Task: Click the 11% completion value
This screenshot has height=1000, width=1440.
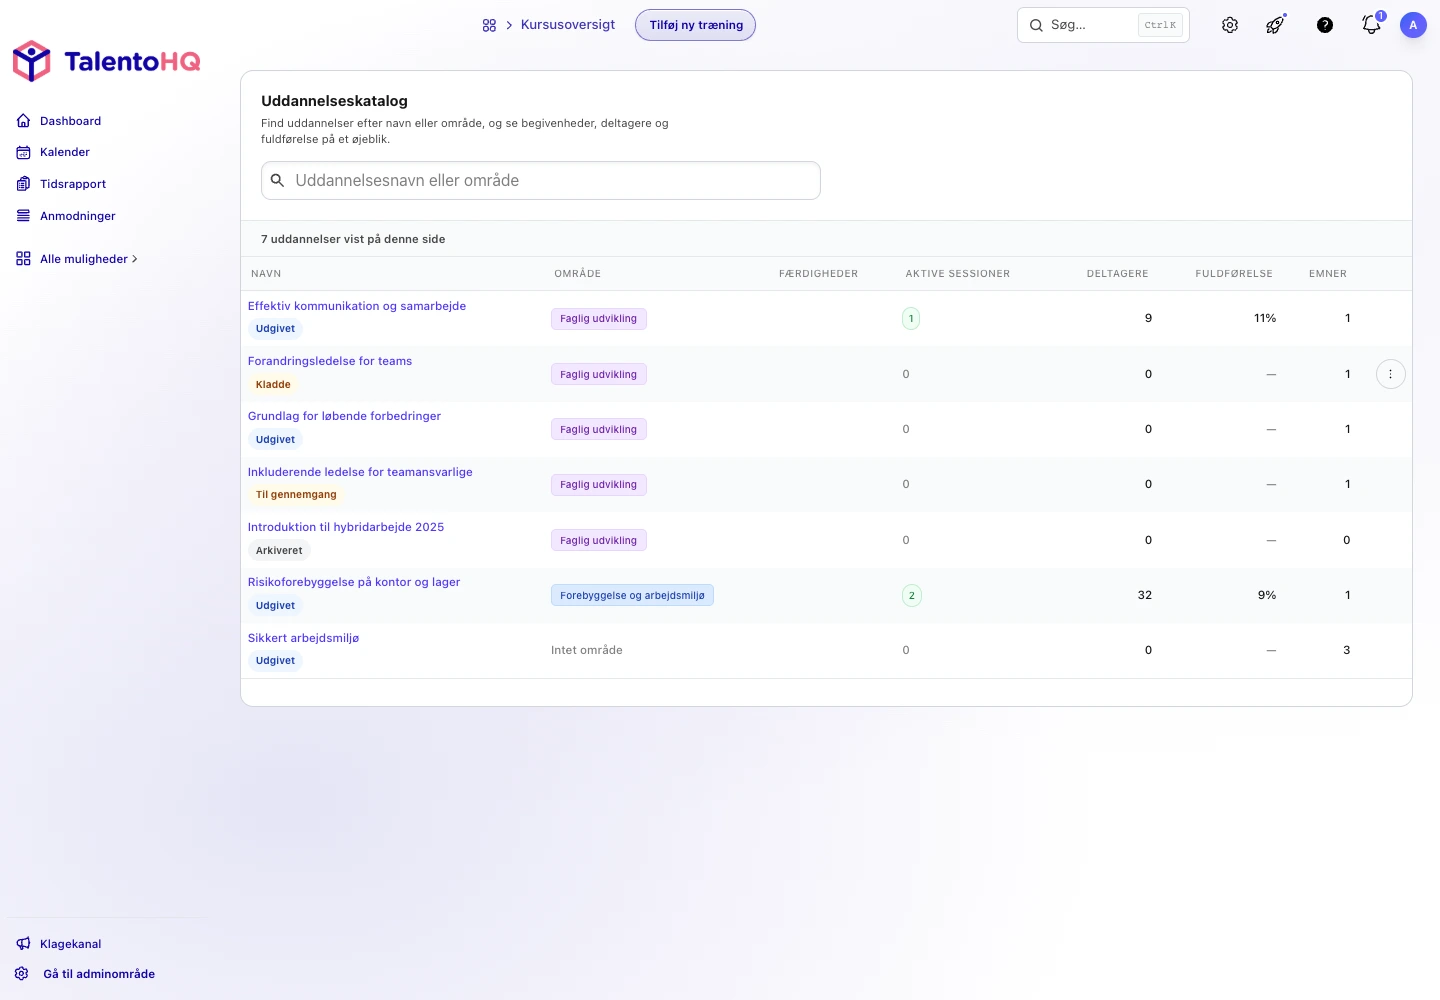Action: coord(1265,319)
